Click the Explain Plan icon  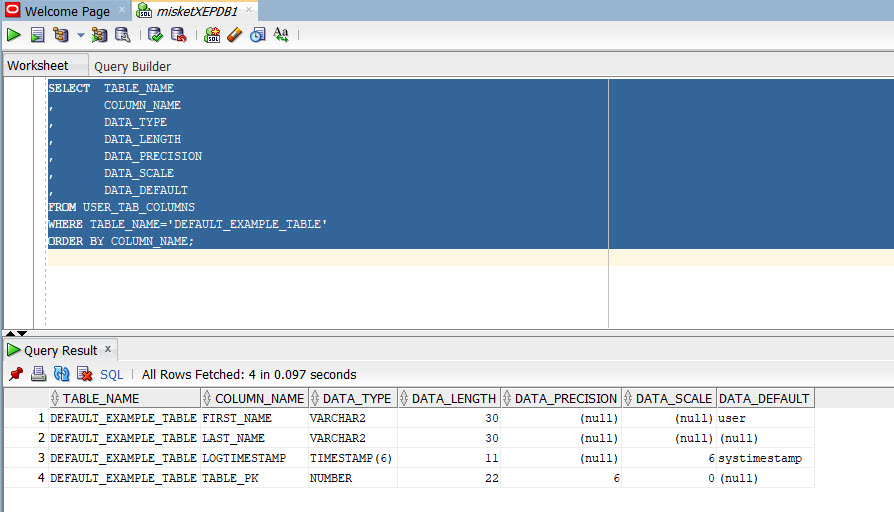tap(60, 35)
